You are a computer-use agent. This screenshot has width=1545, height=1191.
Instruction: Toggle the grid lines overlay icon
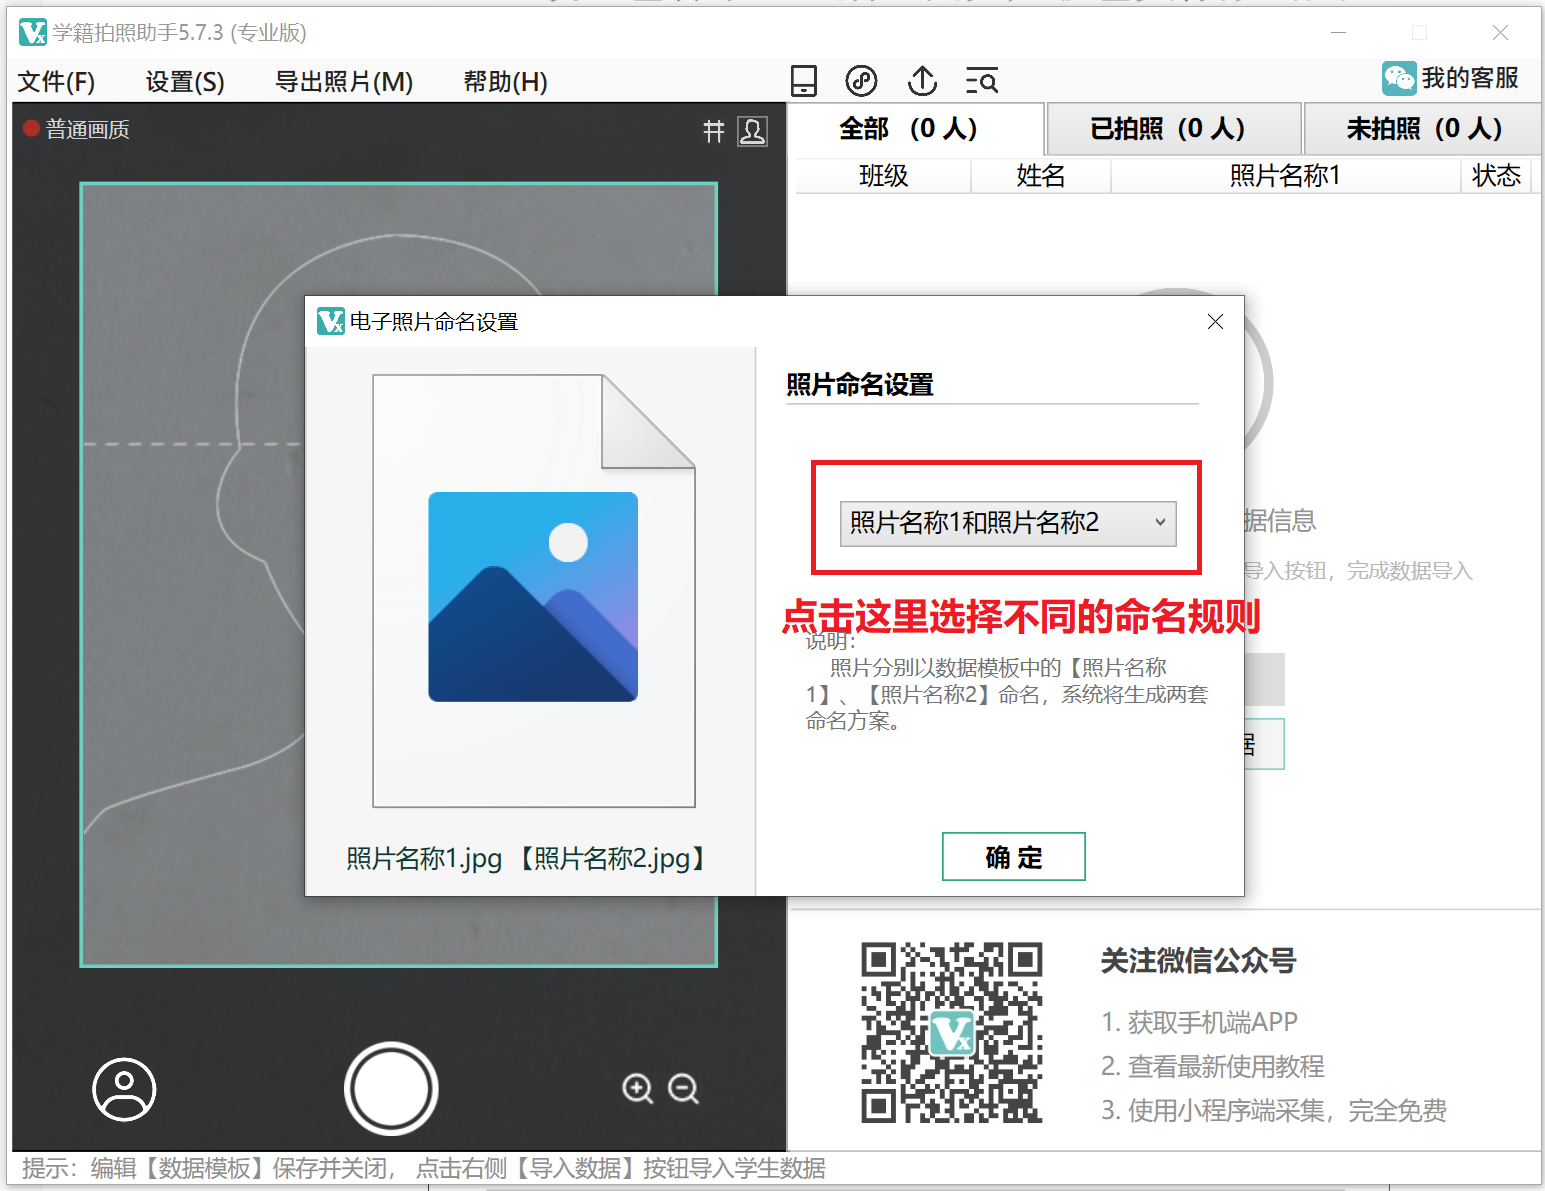(x=713, y=131)
